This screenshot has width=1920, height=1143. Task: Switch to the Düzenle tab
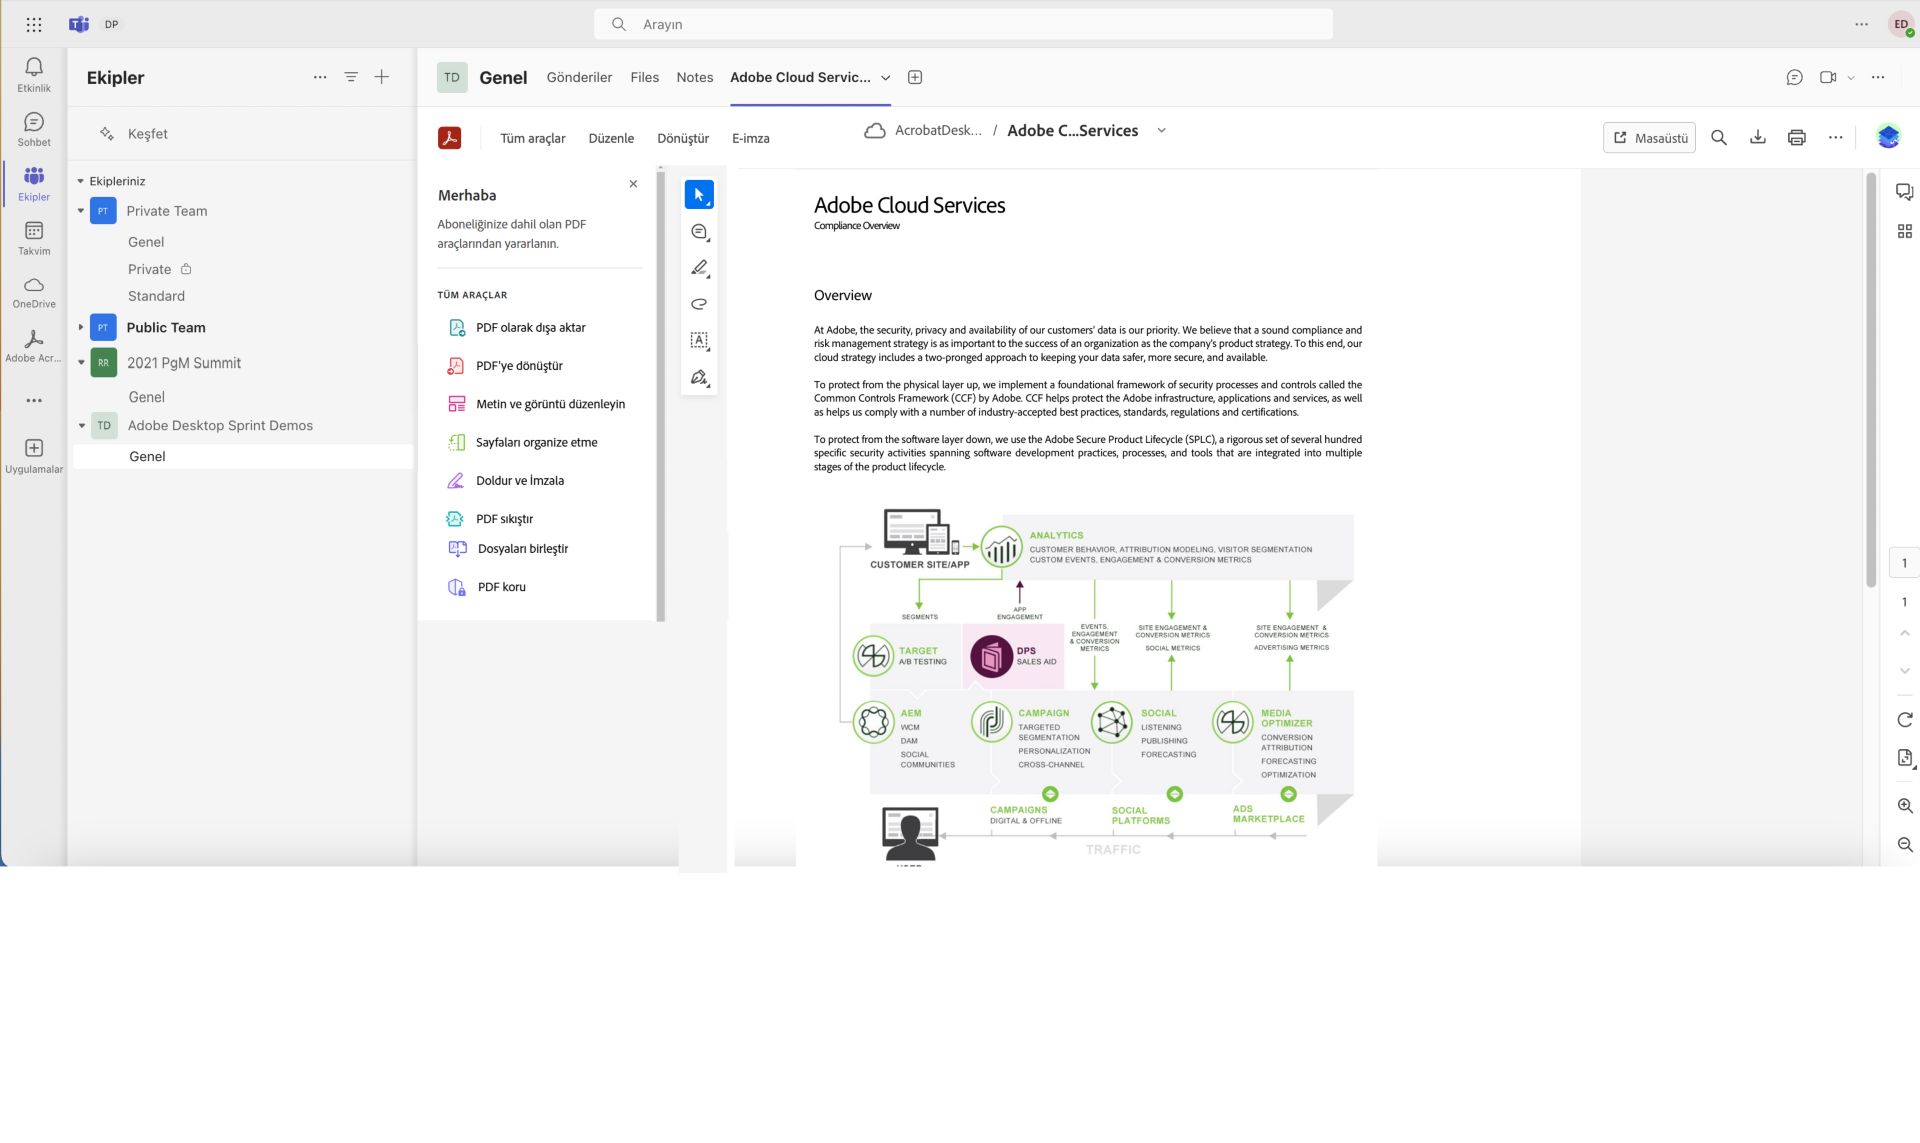tap(611, 137)
